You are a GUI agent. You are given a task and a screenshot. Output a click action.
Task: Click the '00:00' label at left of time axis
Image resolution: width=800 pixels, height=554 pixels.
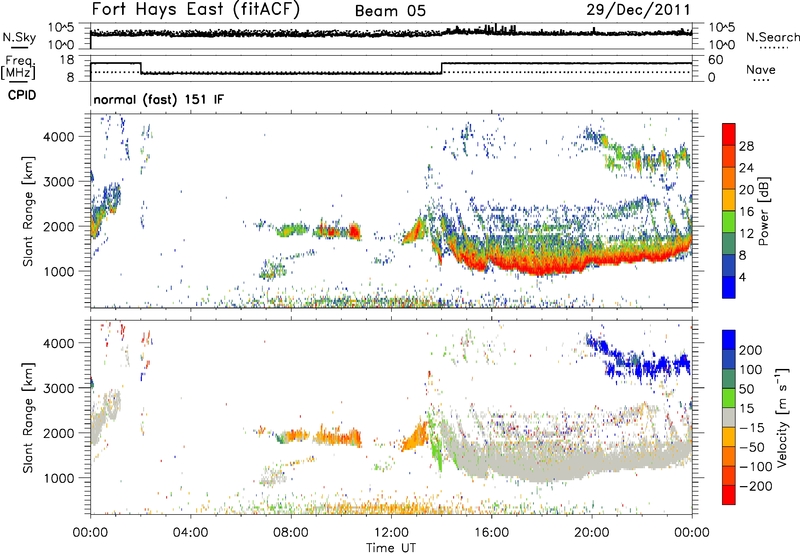90,533
